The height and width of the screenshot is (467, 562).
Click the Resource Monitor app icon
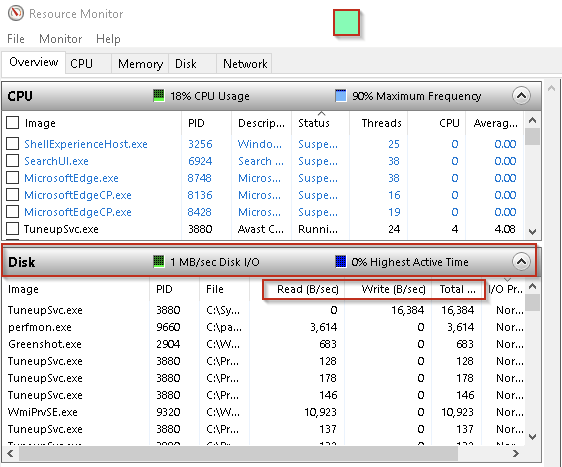tap(16, 13)
